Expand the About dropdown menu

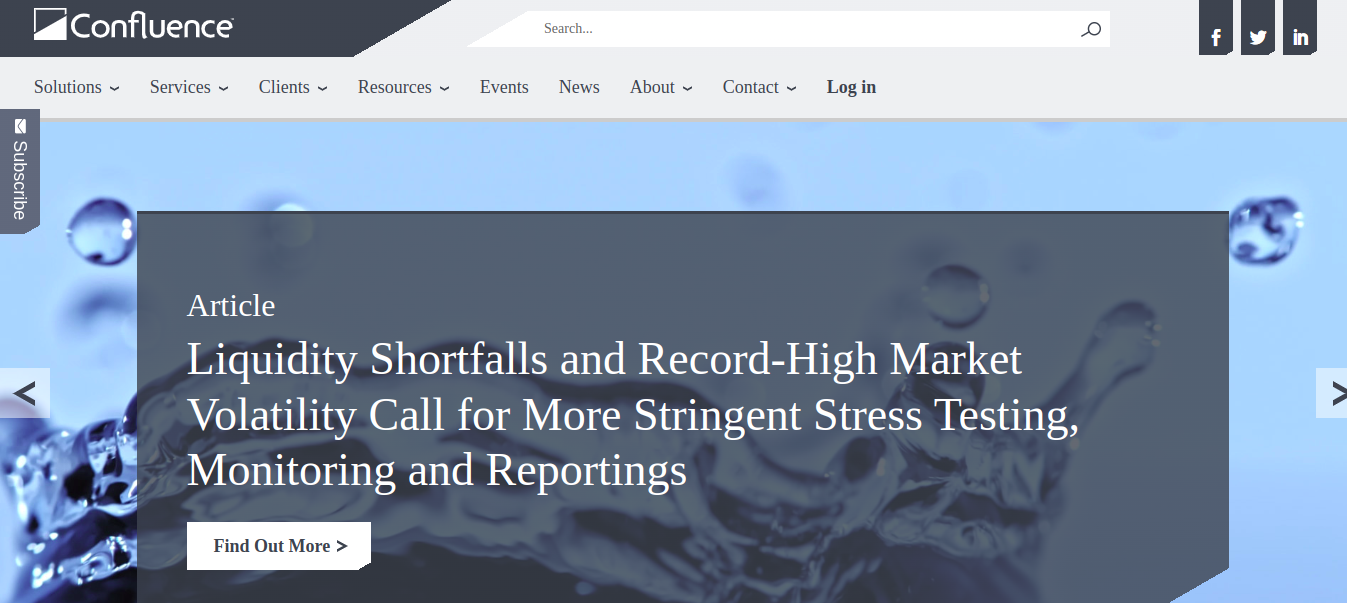coord(661,87)
